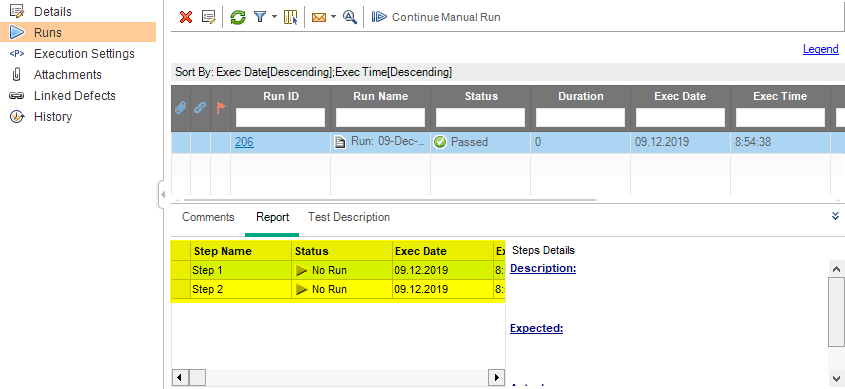
Task: Click the Exec Date header in runs grid
Action: [681, 96]
